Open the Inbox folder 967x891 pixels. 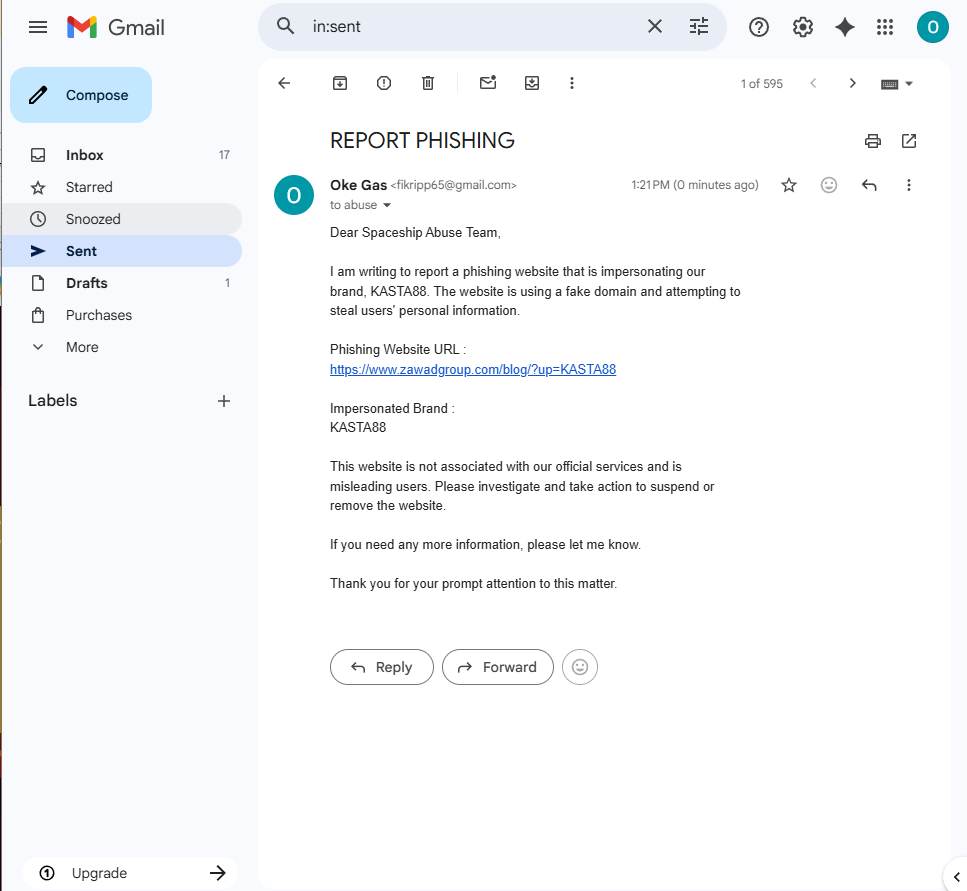coord(123,155)
